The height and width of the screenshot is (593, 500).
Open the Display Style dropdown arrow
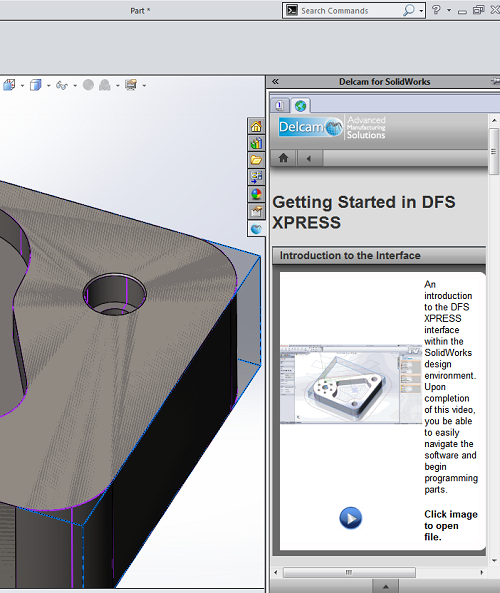(48, 86)
